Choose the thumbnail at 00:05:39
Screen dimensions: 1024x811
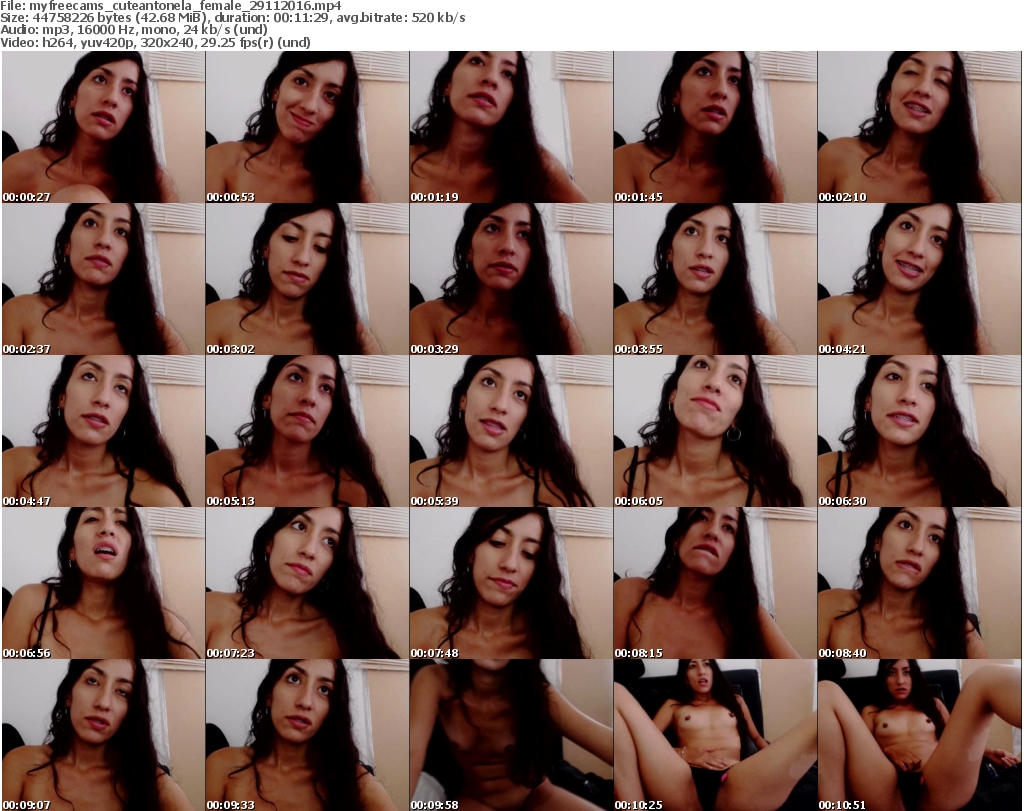click(511, 431)
